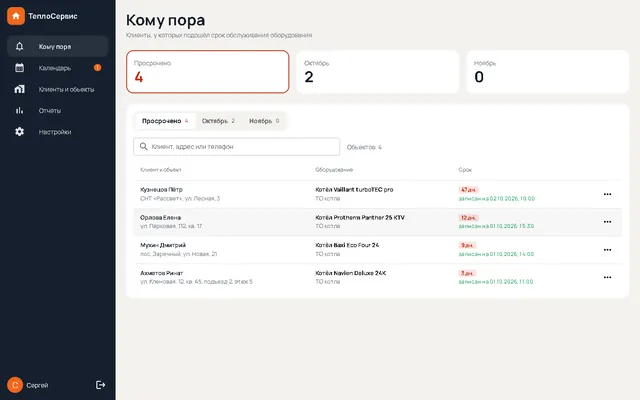Viewport: 640px width, 400px height.
Task: Go to Клиенты и объекты in sidebar
Action: [58, 89]
